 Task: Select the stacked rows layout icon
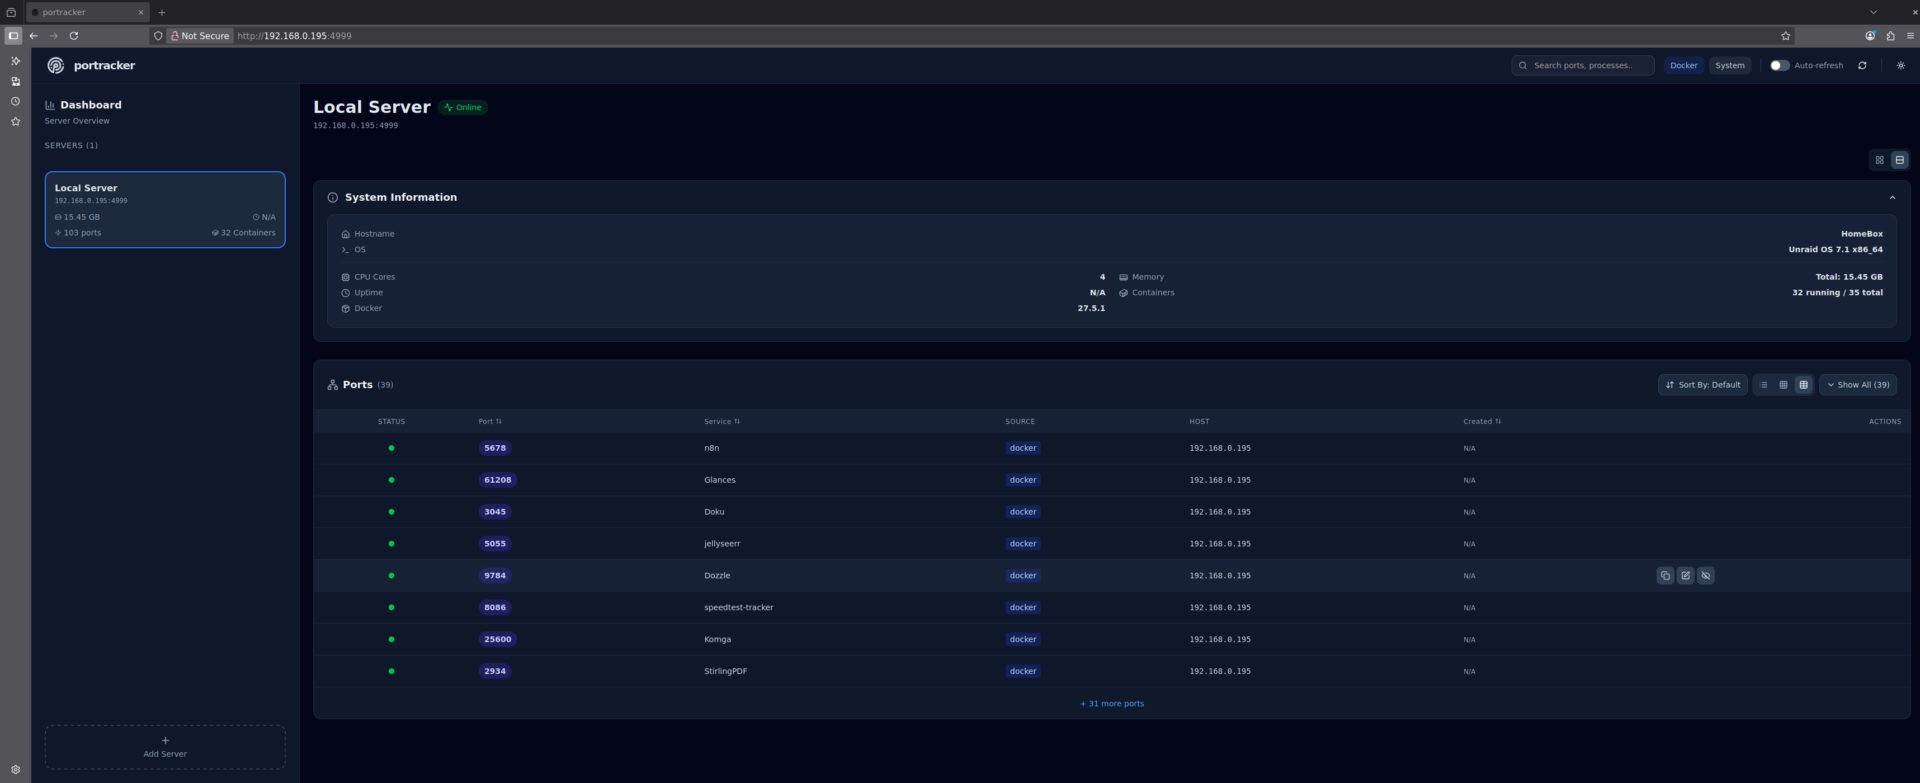pos(1899,160)
